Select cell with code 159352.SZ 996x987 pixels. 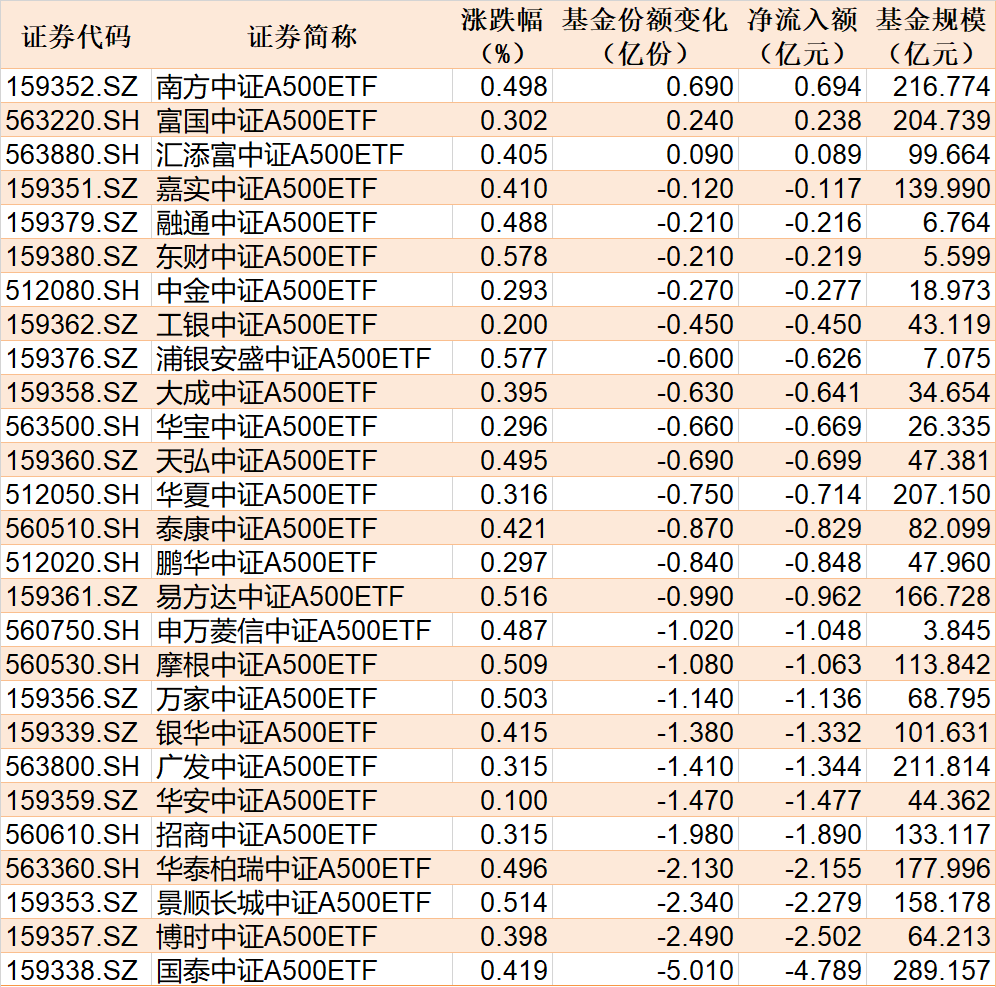pyautogui.click(x=76, y=86)
